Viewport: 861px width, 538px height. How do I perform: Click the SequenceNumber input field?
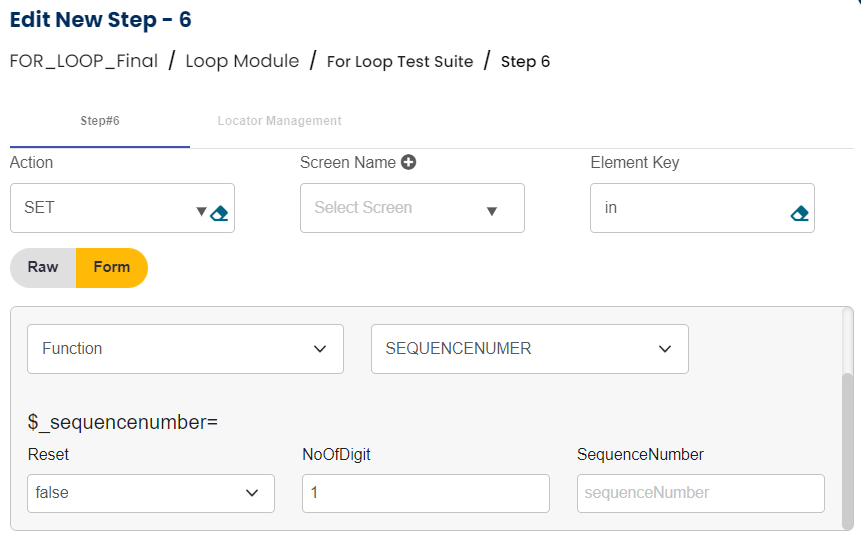click(700, 493)
